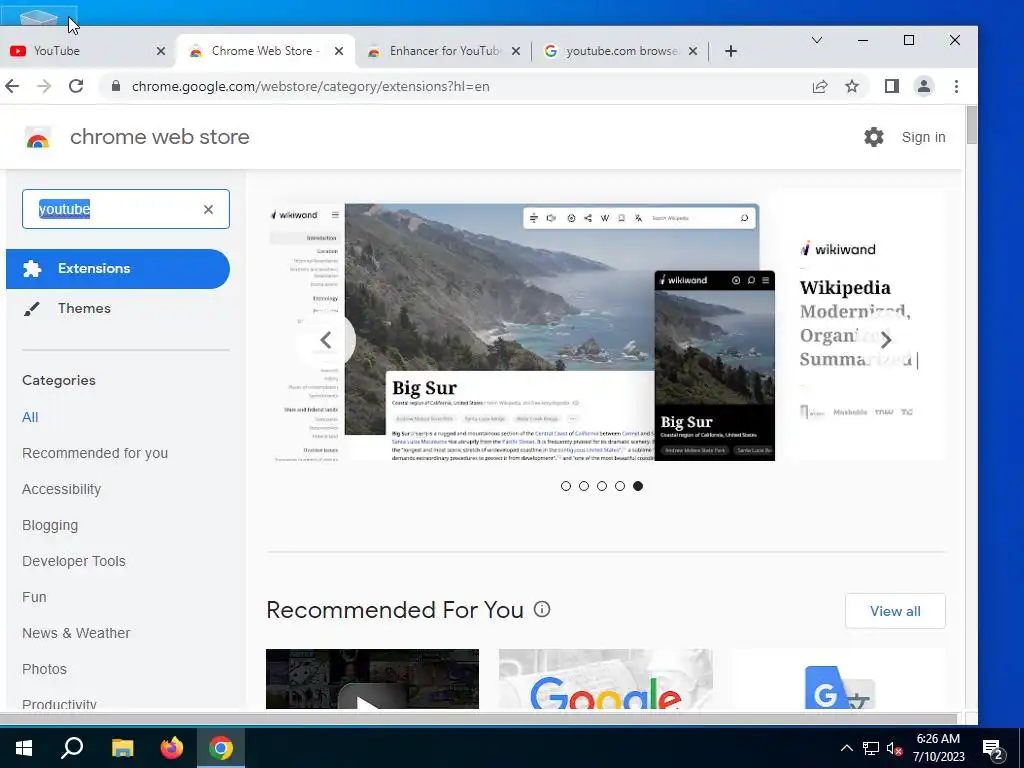Select the third carousel dot
Image resolution: width=1024 pixels, height=768 pixels.
[601, 486]
